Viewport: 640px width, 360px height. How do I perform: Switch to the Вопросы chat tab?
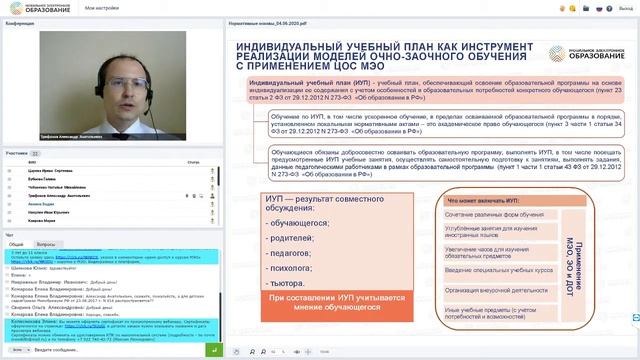tap(46, 244)
